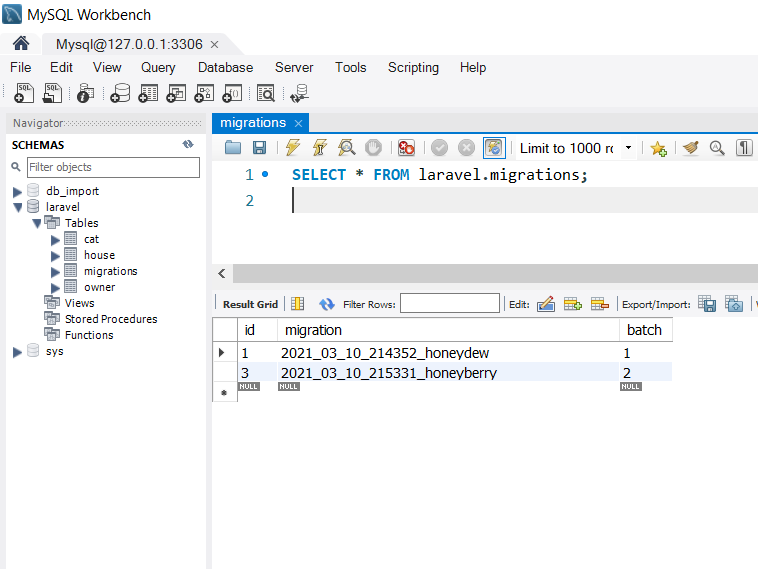Expand the owner table
Screen dimensions: 758x569
coord(56,288)
